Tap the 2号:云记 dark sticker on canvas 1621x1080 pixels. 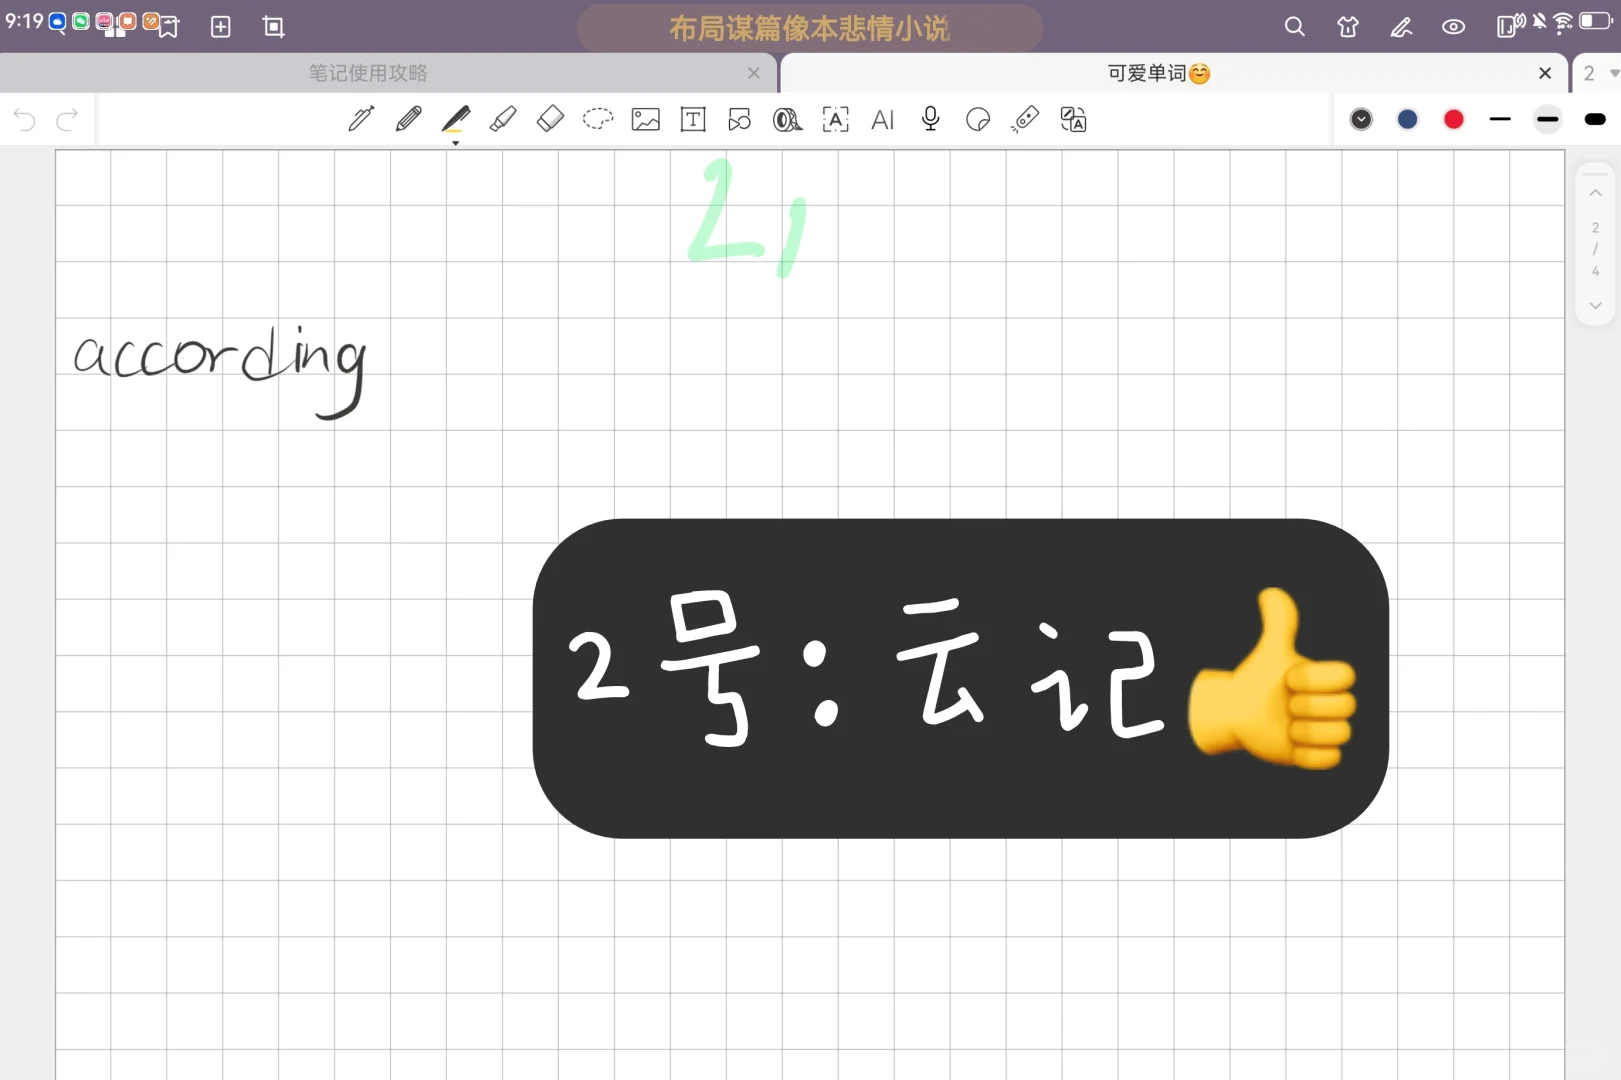click(961, 678)
